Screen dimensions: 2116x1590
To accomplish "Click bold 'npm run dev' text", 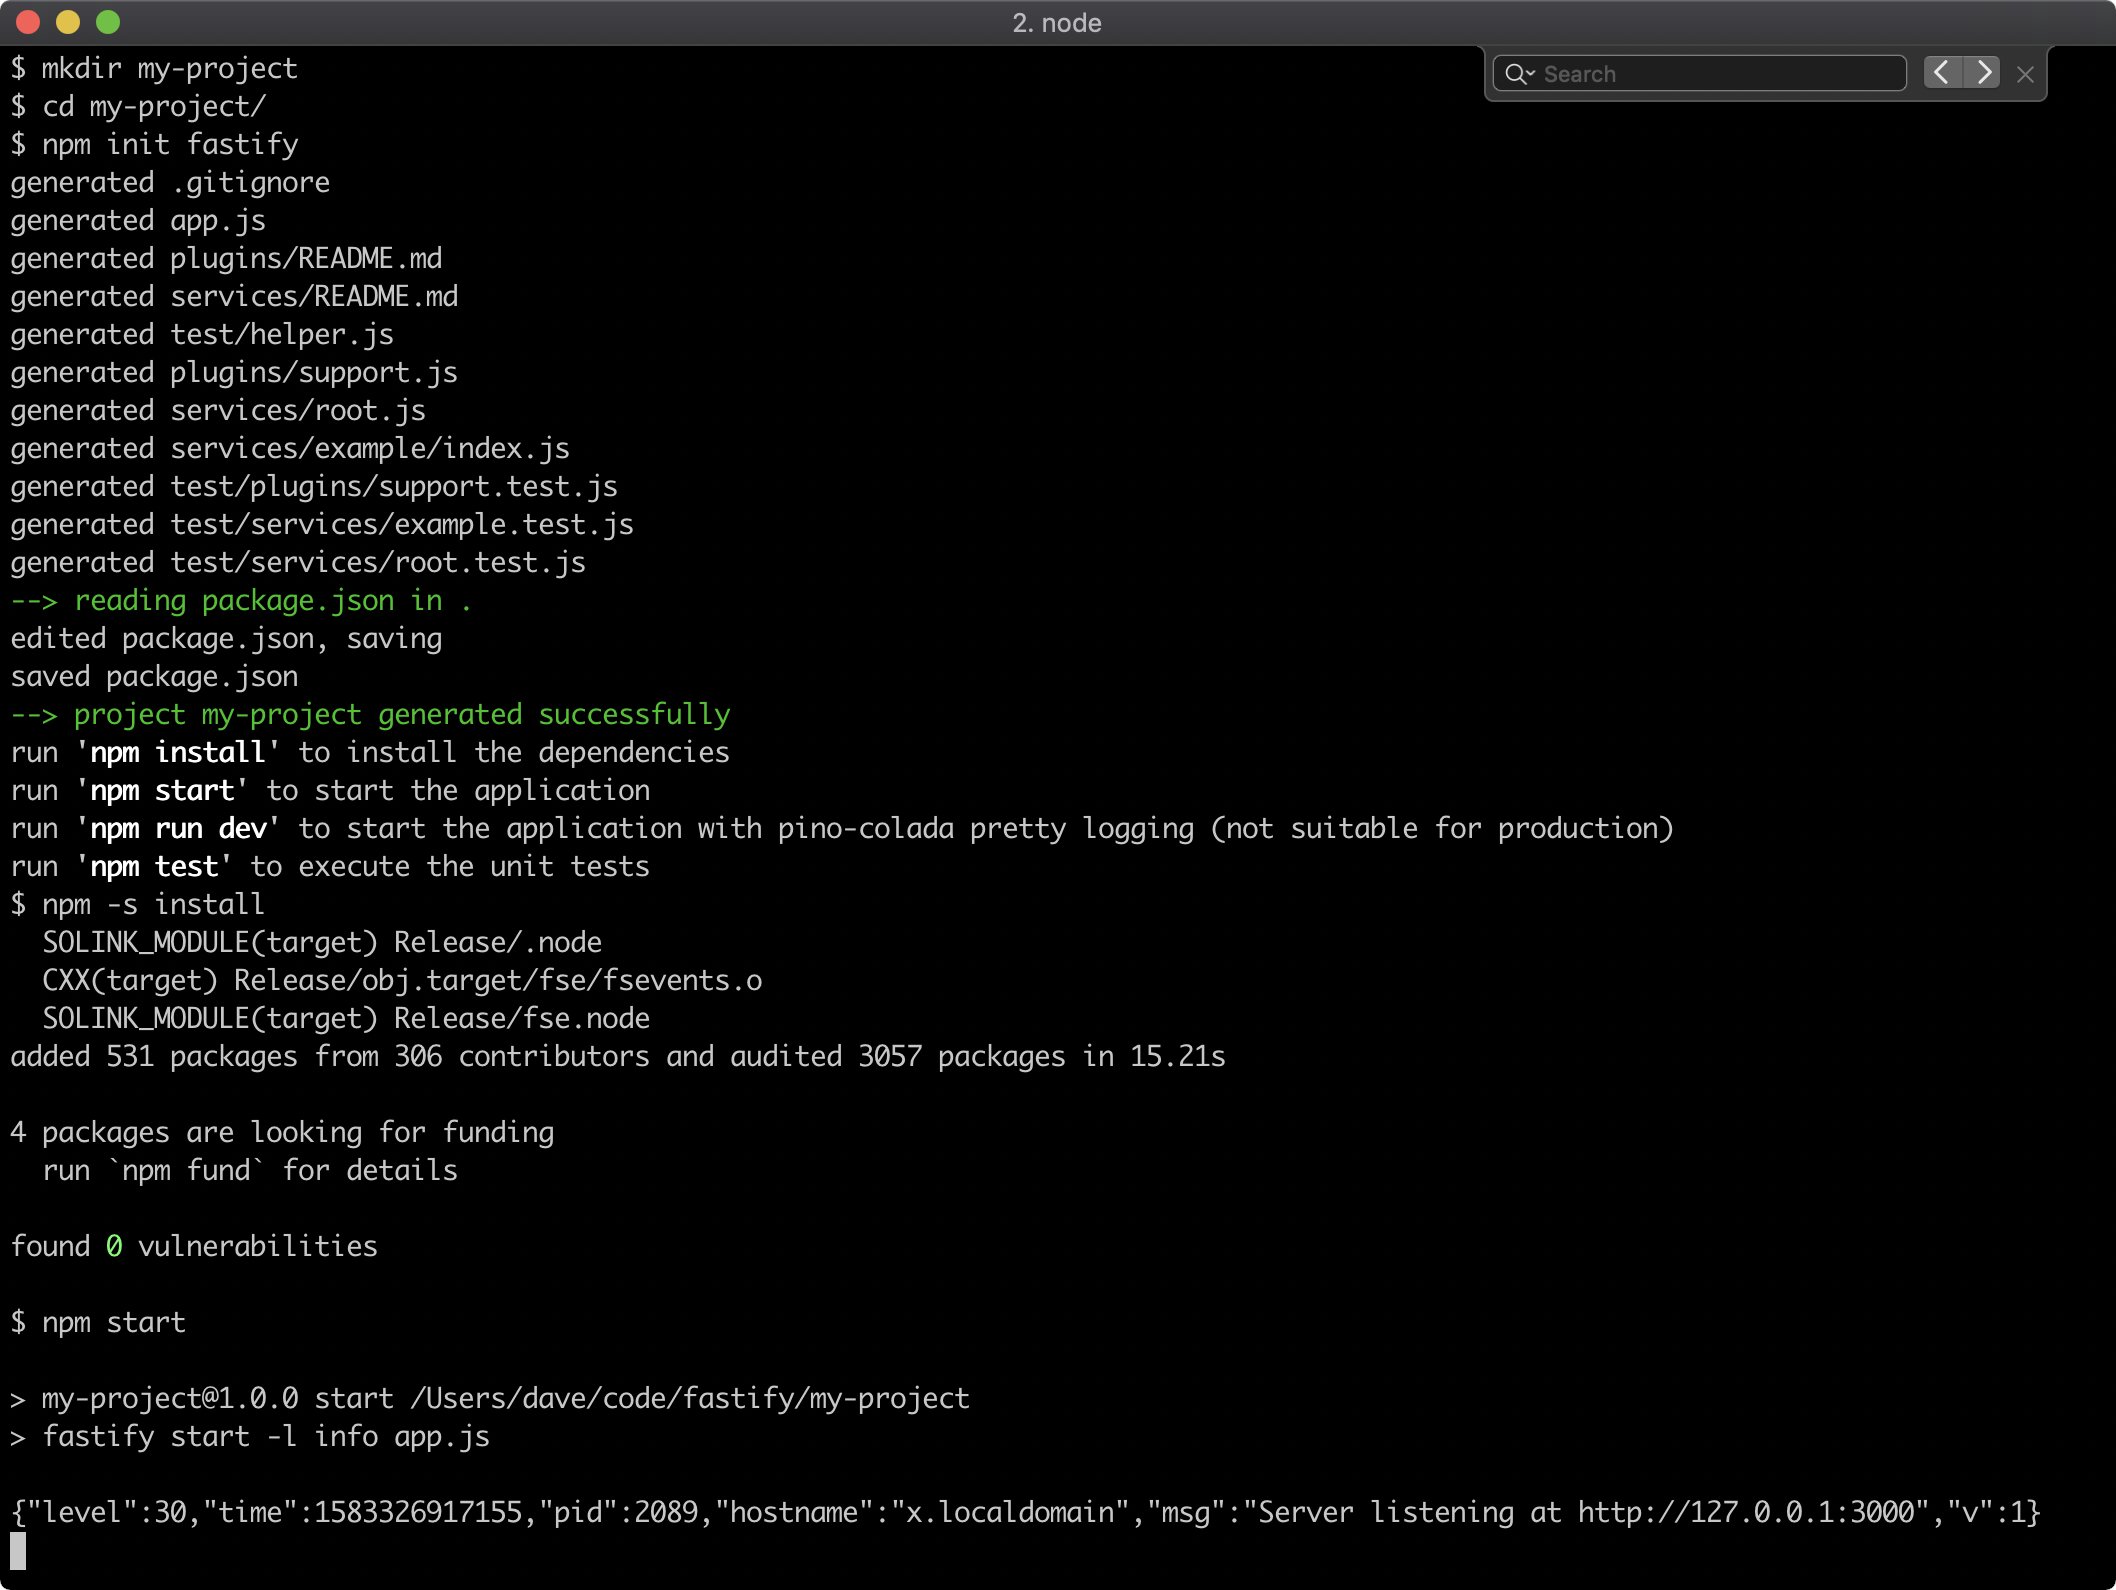I will [178, 829].
